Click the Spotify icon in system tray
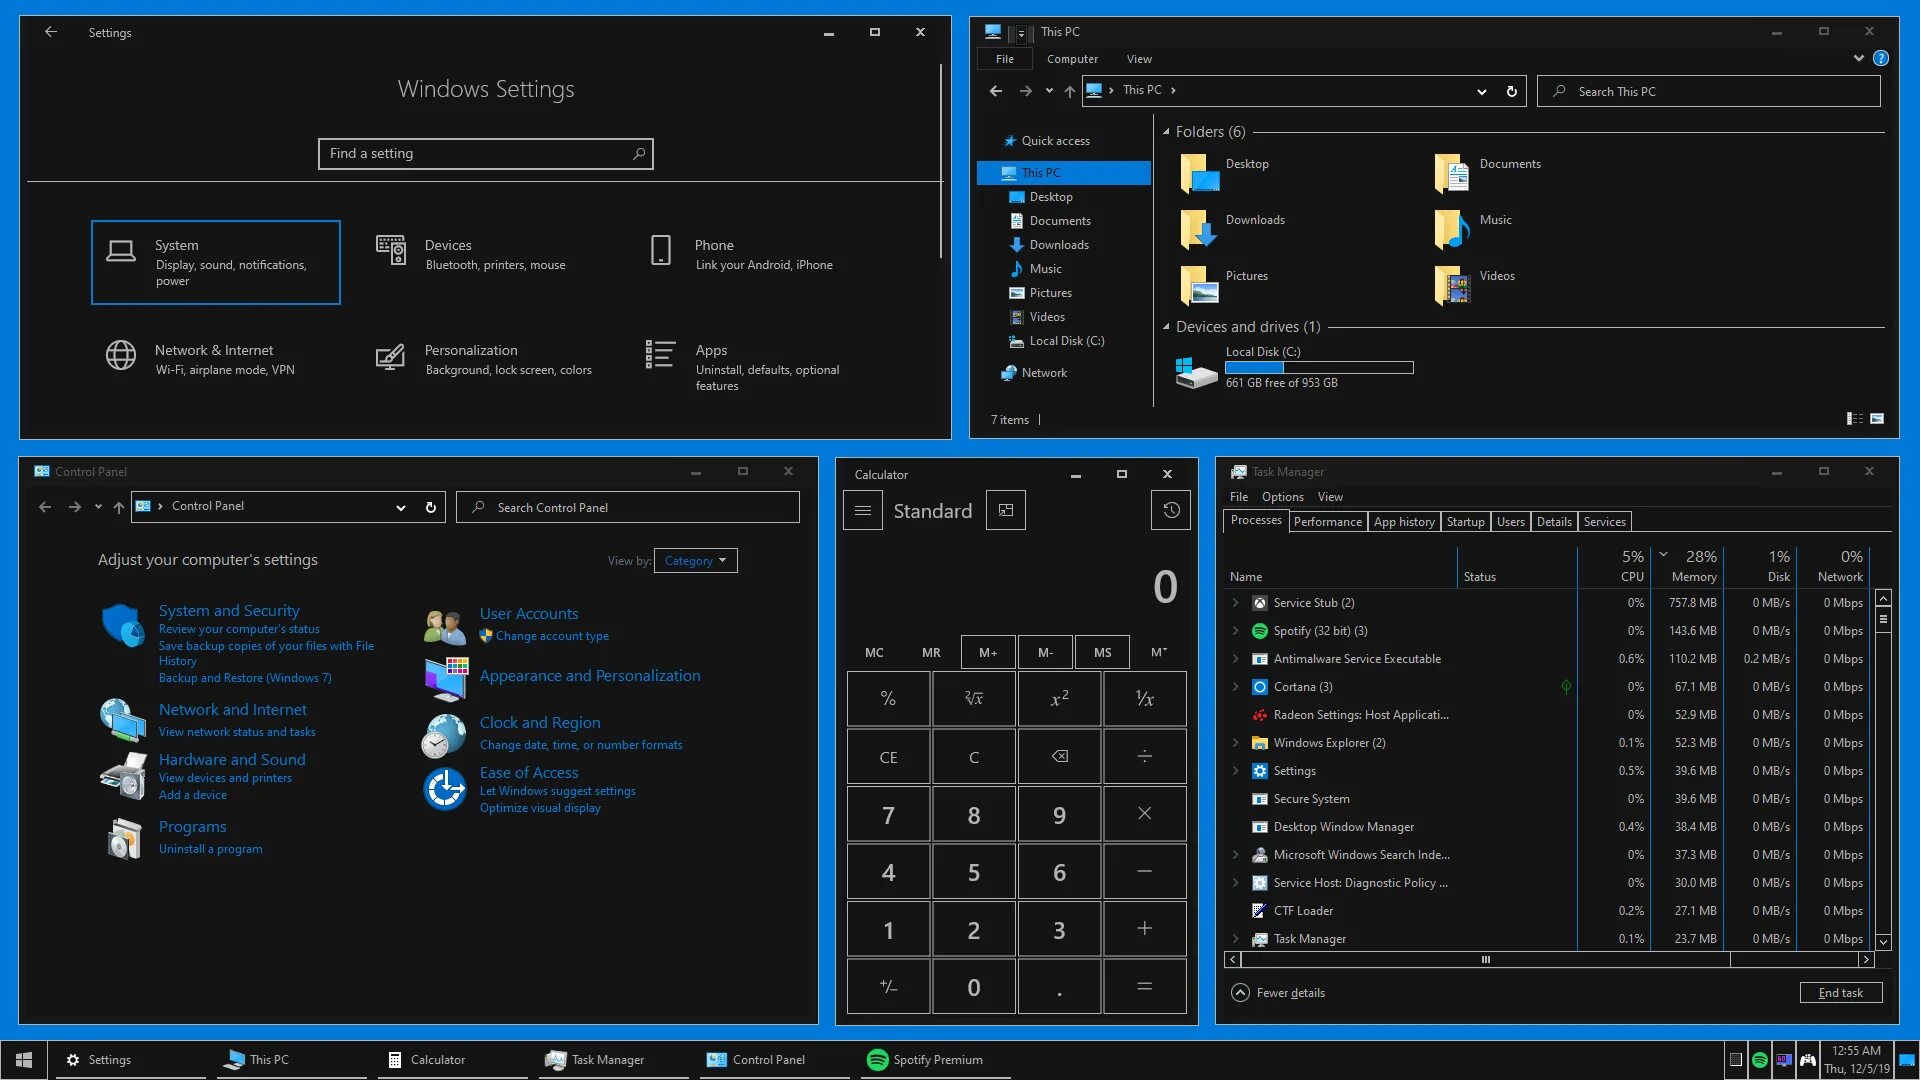1920x1080 pixels. [x=1760, y=1060]
